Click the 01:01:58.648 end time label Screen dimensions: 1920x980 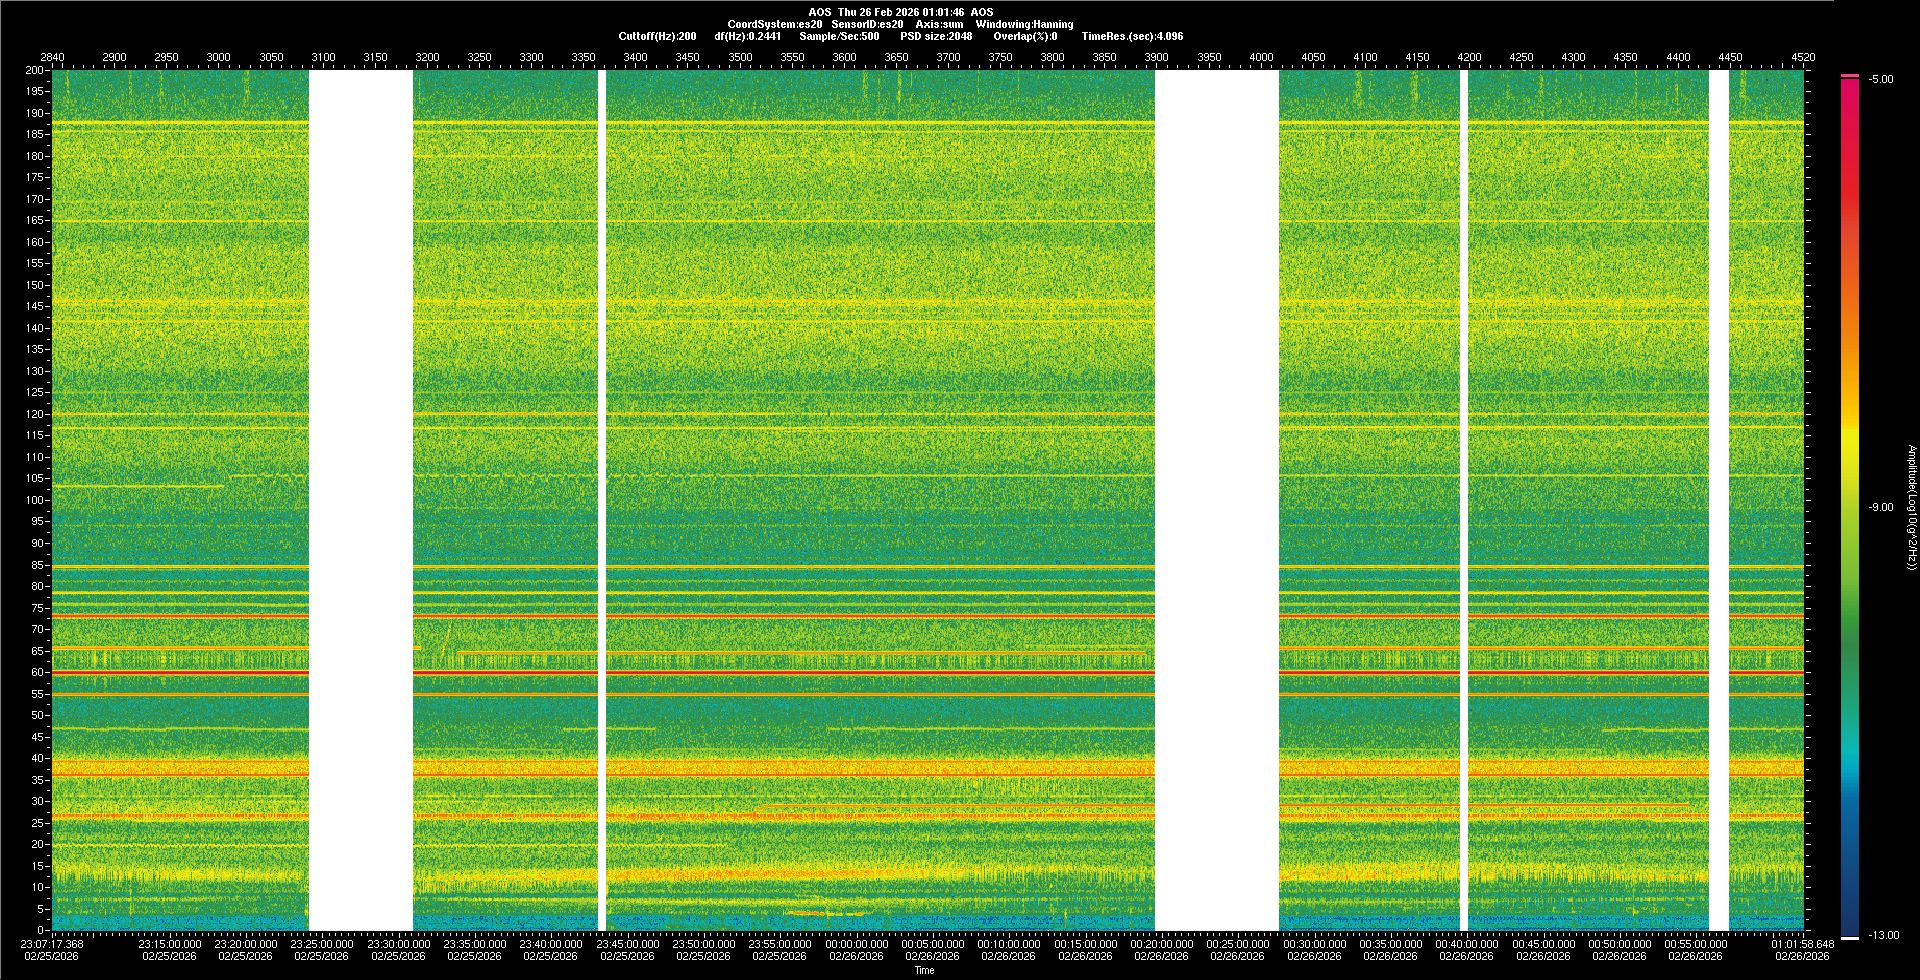pos(1802,943)
